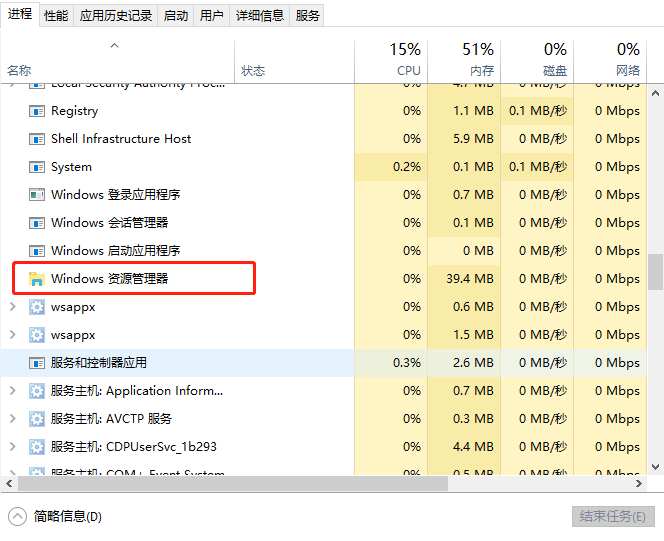Click Registry's 0.1 MB/秒 disk value

pyautogui.click(x=538, y=111)
